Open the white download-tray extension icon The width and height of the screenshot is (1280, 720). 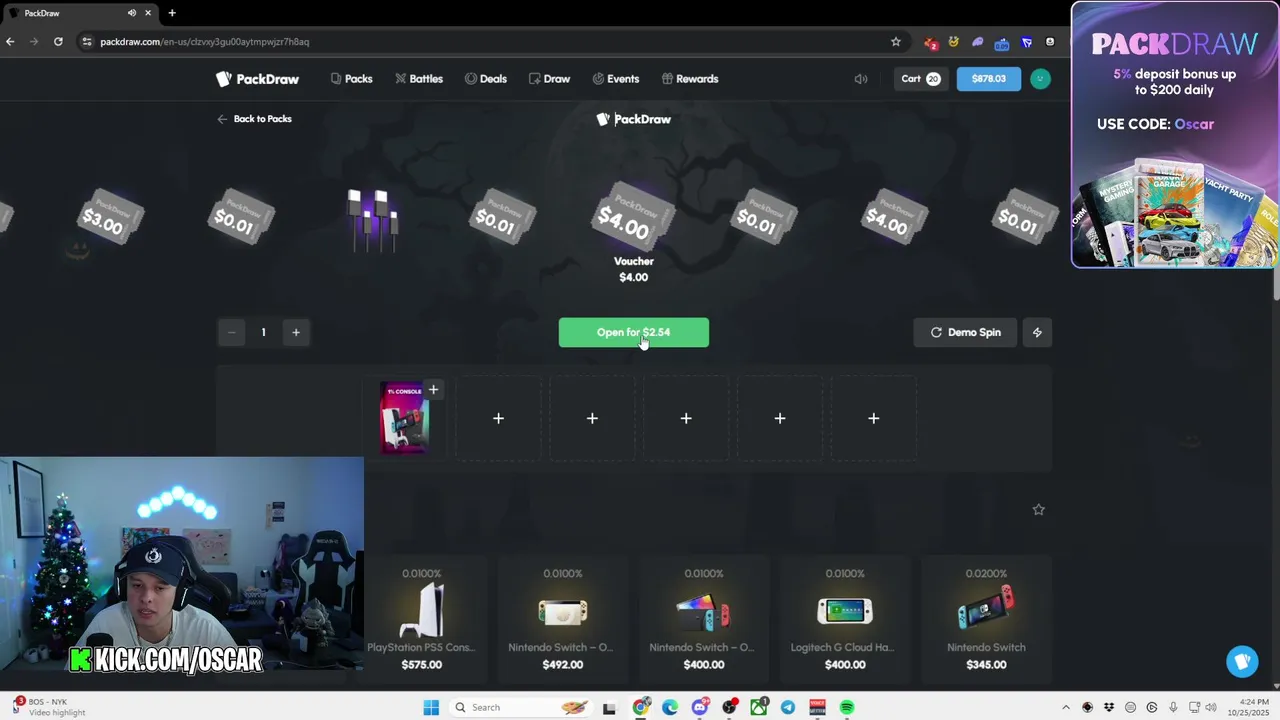coord(1050,42)
